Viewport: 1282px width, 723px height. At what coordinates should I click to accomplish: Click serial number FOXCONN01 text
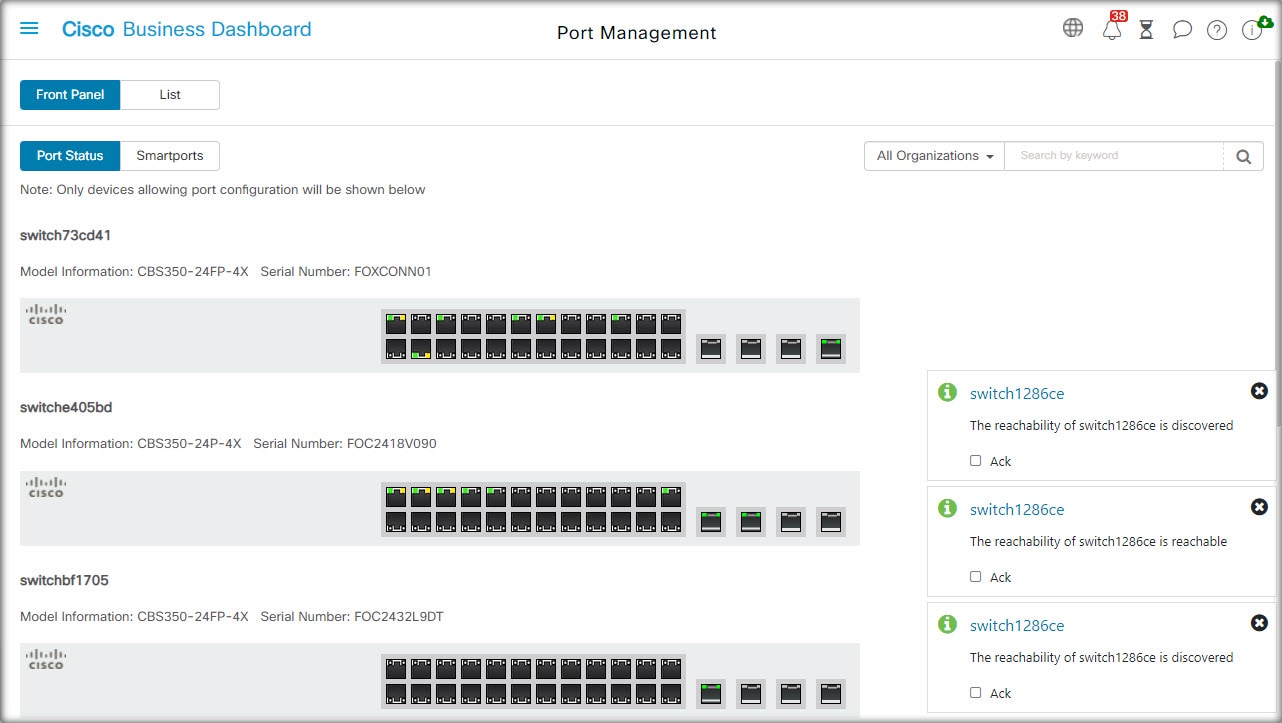click(393, 272)
